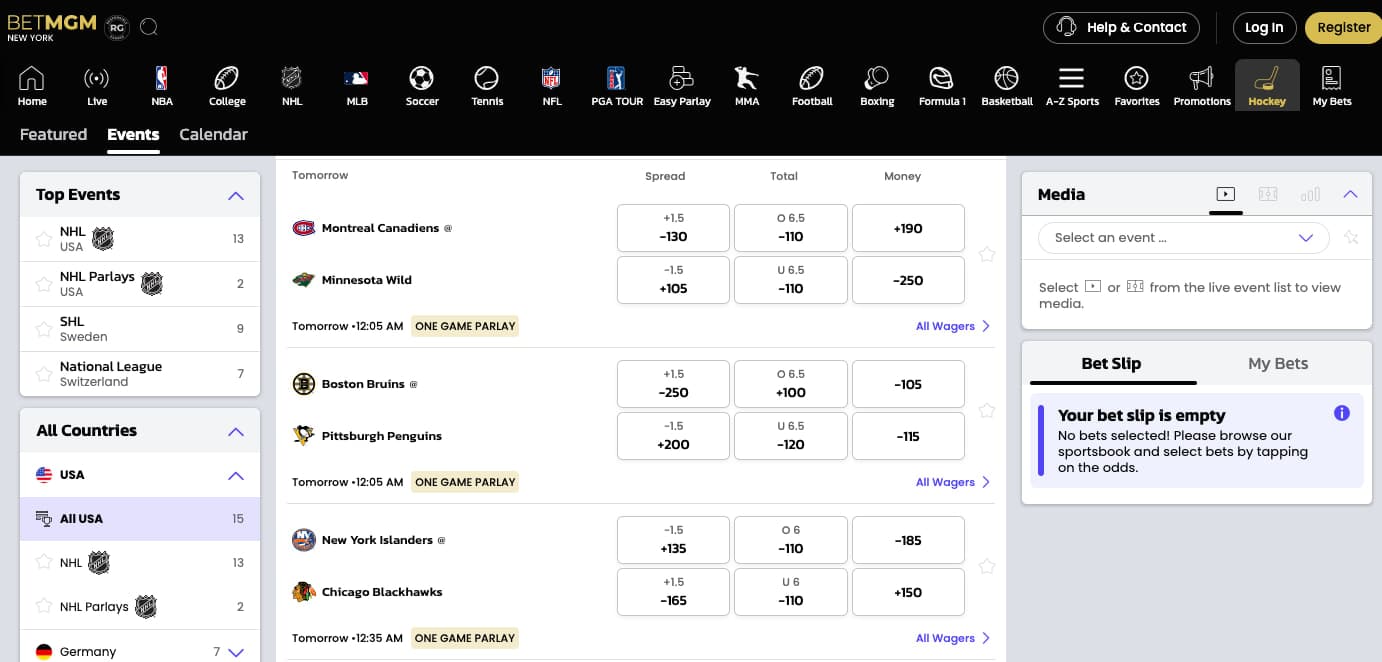Show the media video stream view

point(1226,194)
